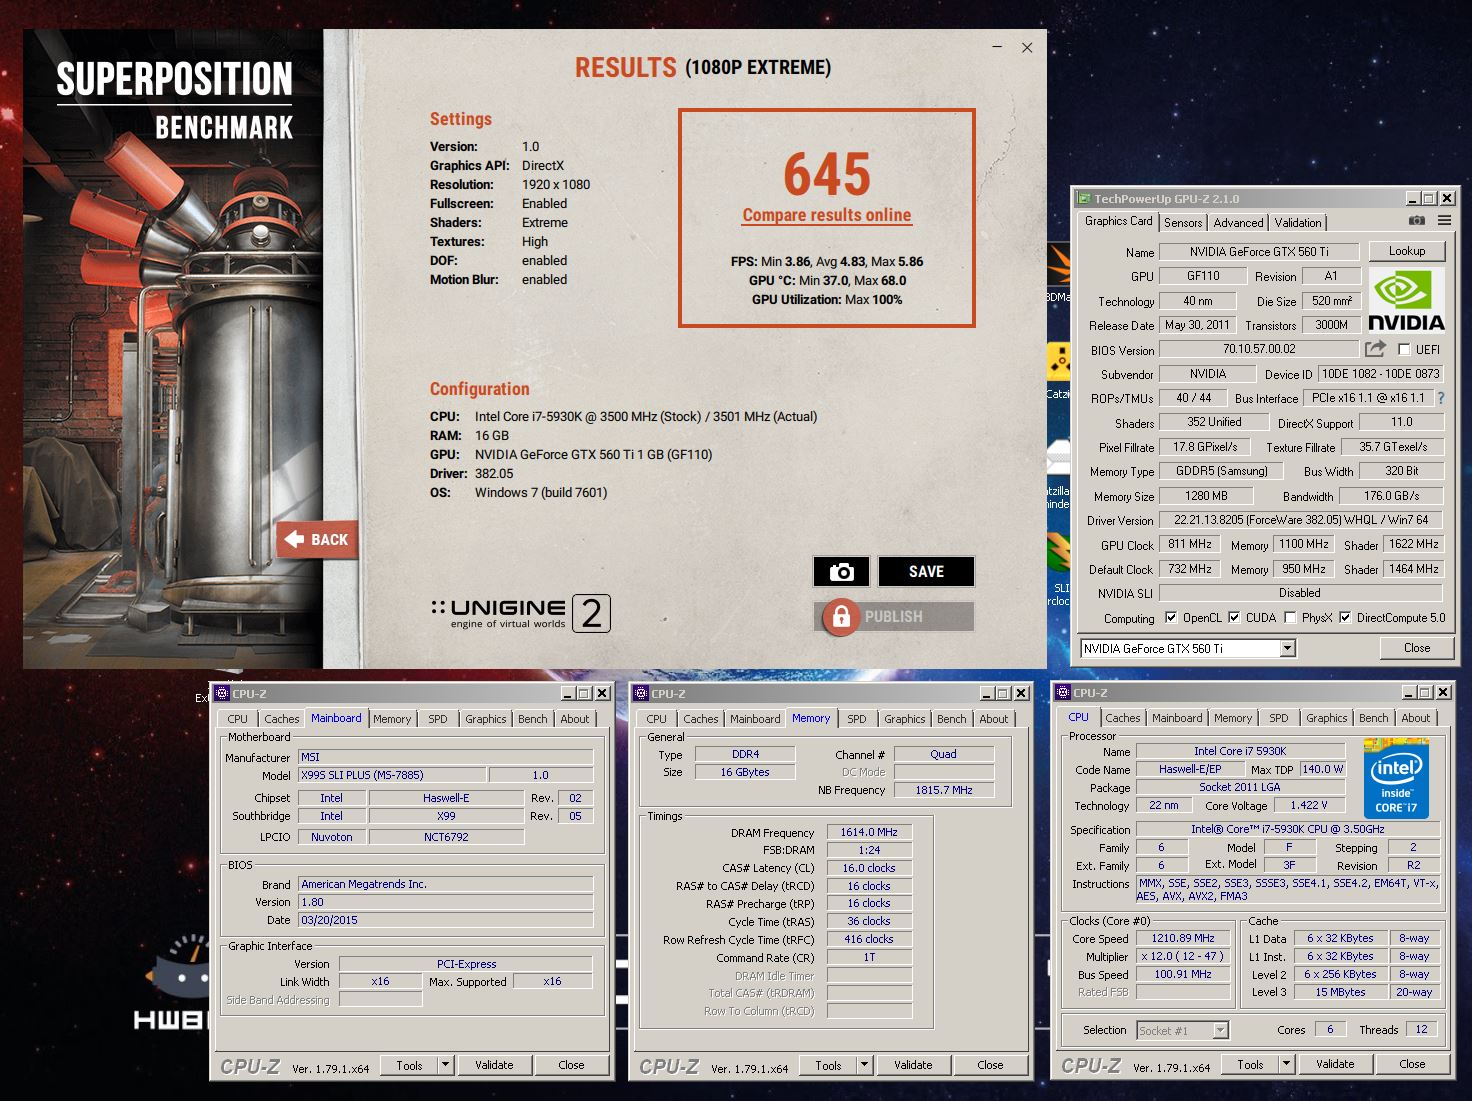Click Validate in the rightmost CPU-Z window
The height and width of the screenshot is (1101, 1472).
click(1335, 1064)
